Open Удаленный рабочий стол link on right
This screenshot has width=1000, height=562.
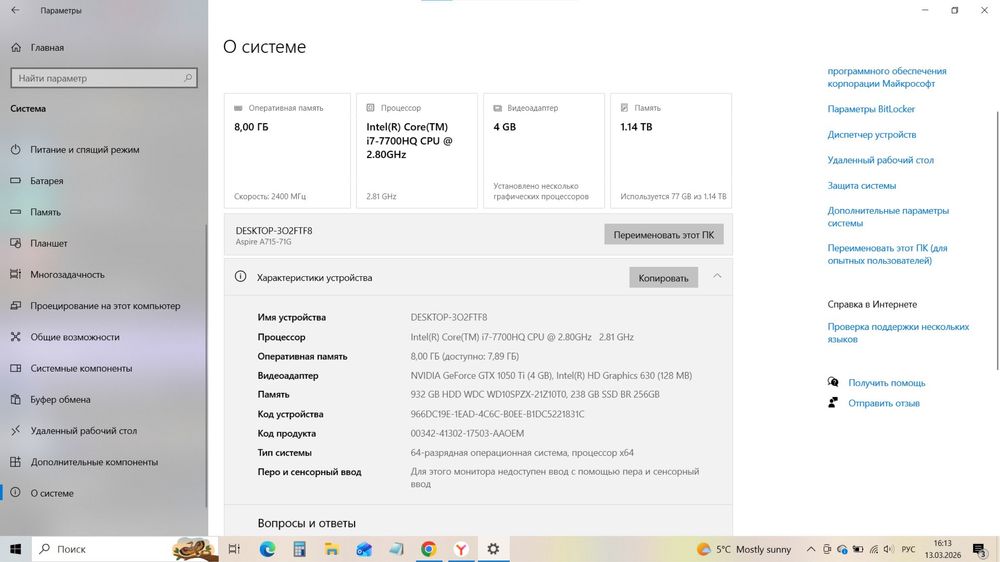tap(880, 160)
